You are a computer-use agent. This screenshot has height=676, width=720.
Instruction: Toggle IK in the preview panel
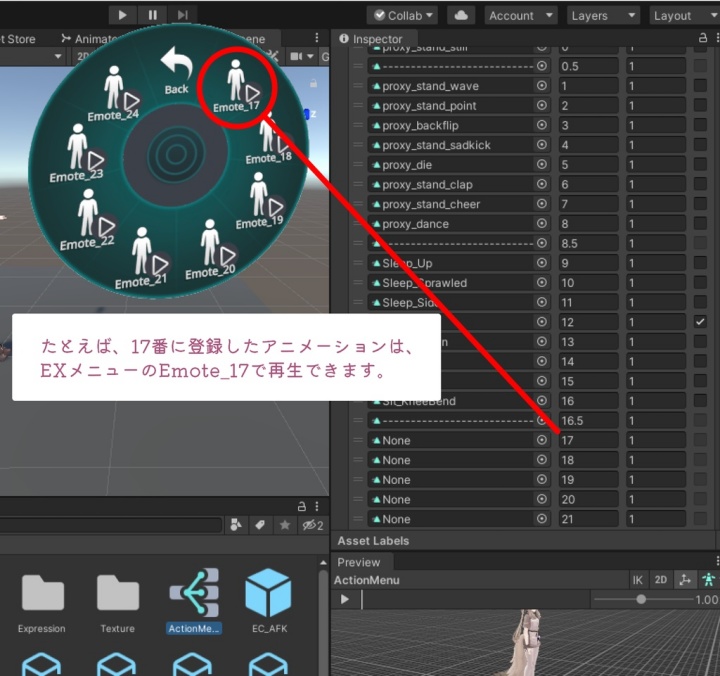point(638,580)
